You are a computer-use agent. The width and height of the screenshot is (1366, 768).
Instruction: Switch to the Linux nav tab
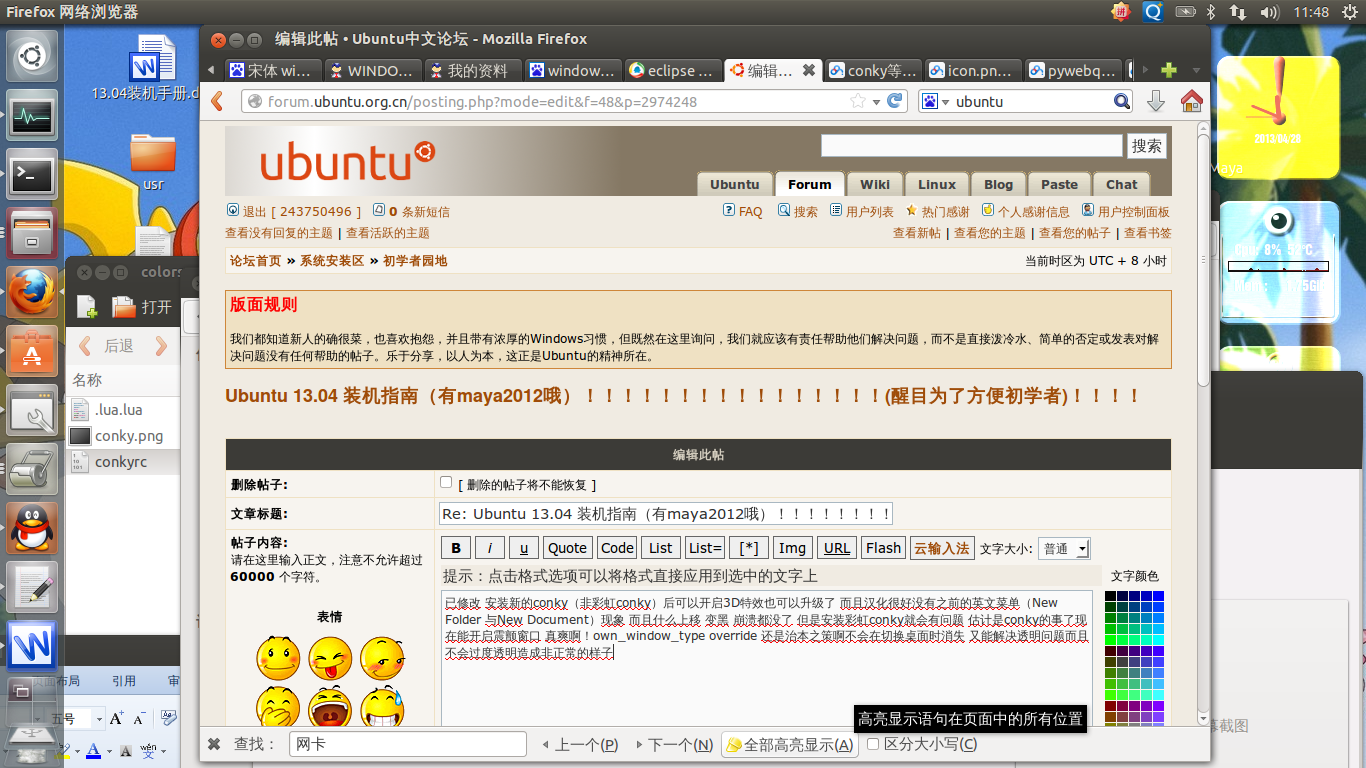point(937,184)
